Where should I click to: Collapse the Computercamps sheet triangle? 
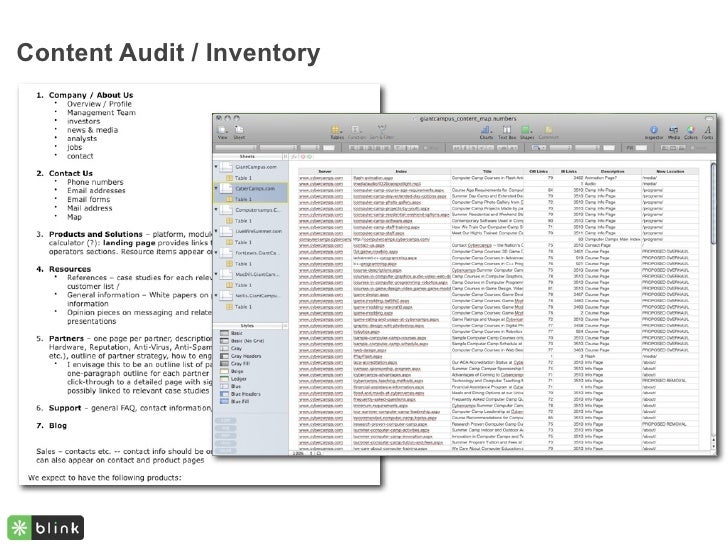tap(216, 209)
